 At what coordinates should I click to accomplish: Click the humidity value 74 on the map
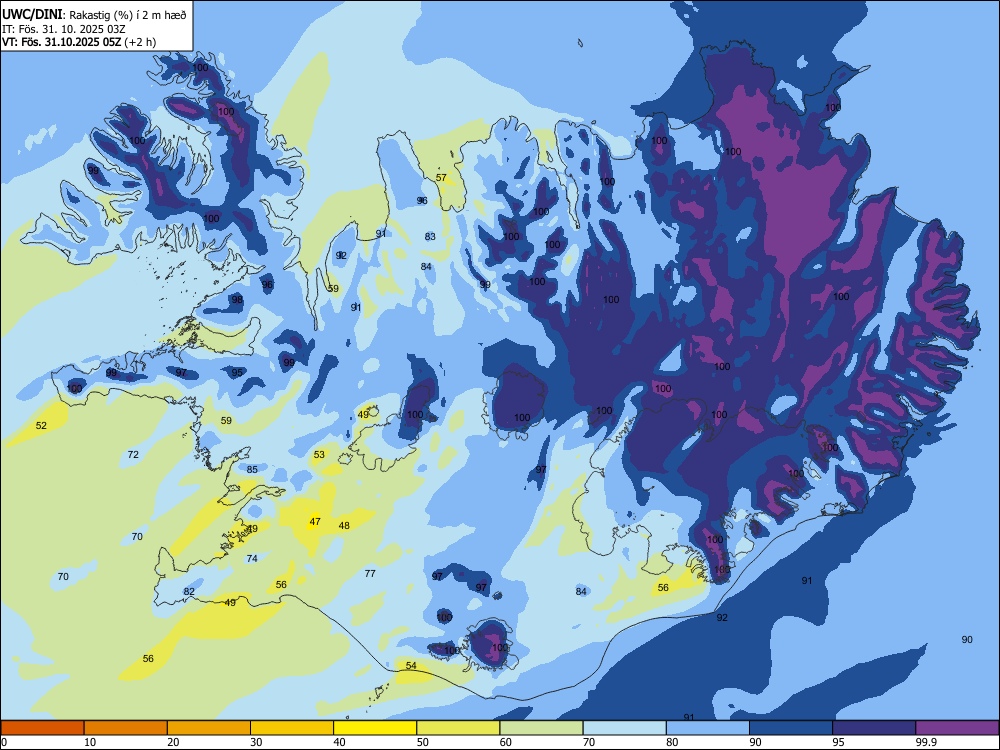coord(252,559)
